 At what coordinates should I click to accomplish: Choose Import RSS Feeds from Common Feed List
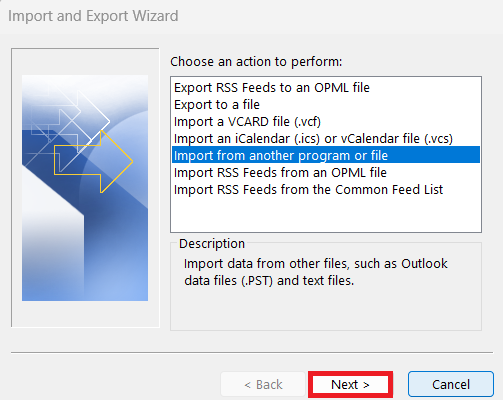pos(308,190)
